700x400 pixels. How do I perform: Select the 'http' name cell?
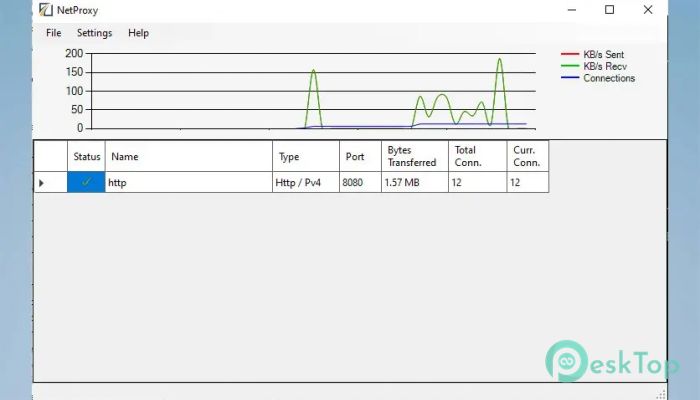tap(188, 182)
